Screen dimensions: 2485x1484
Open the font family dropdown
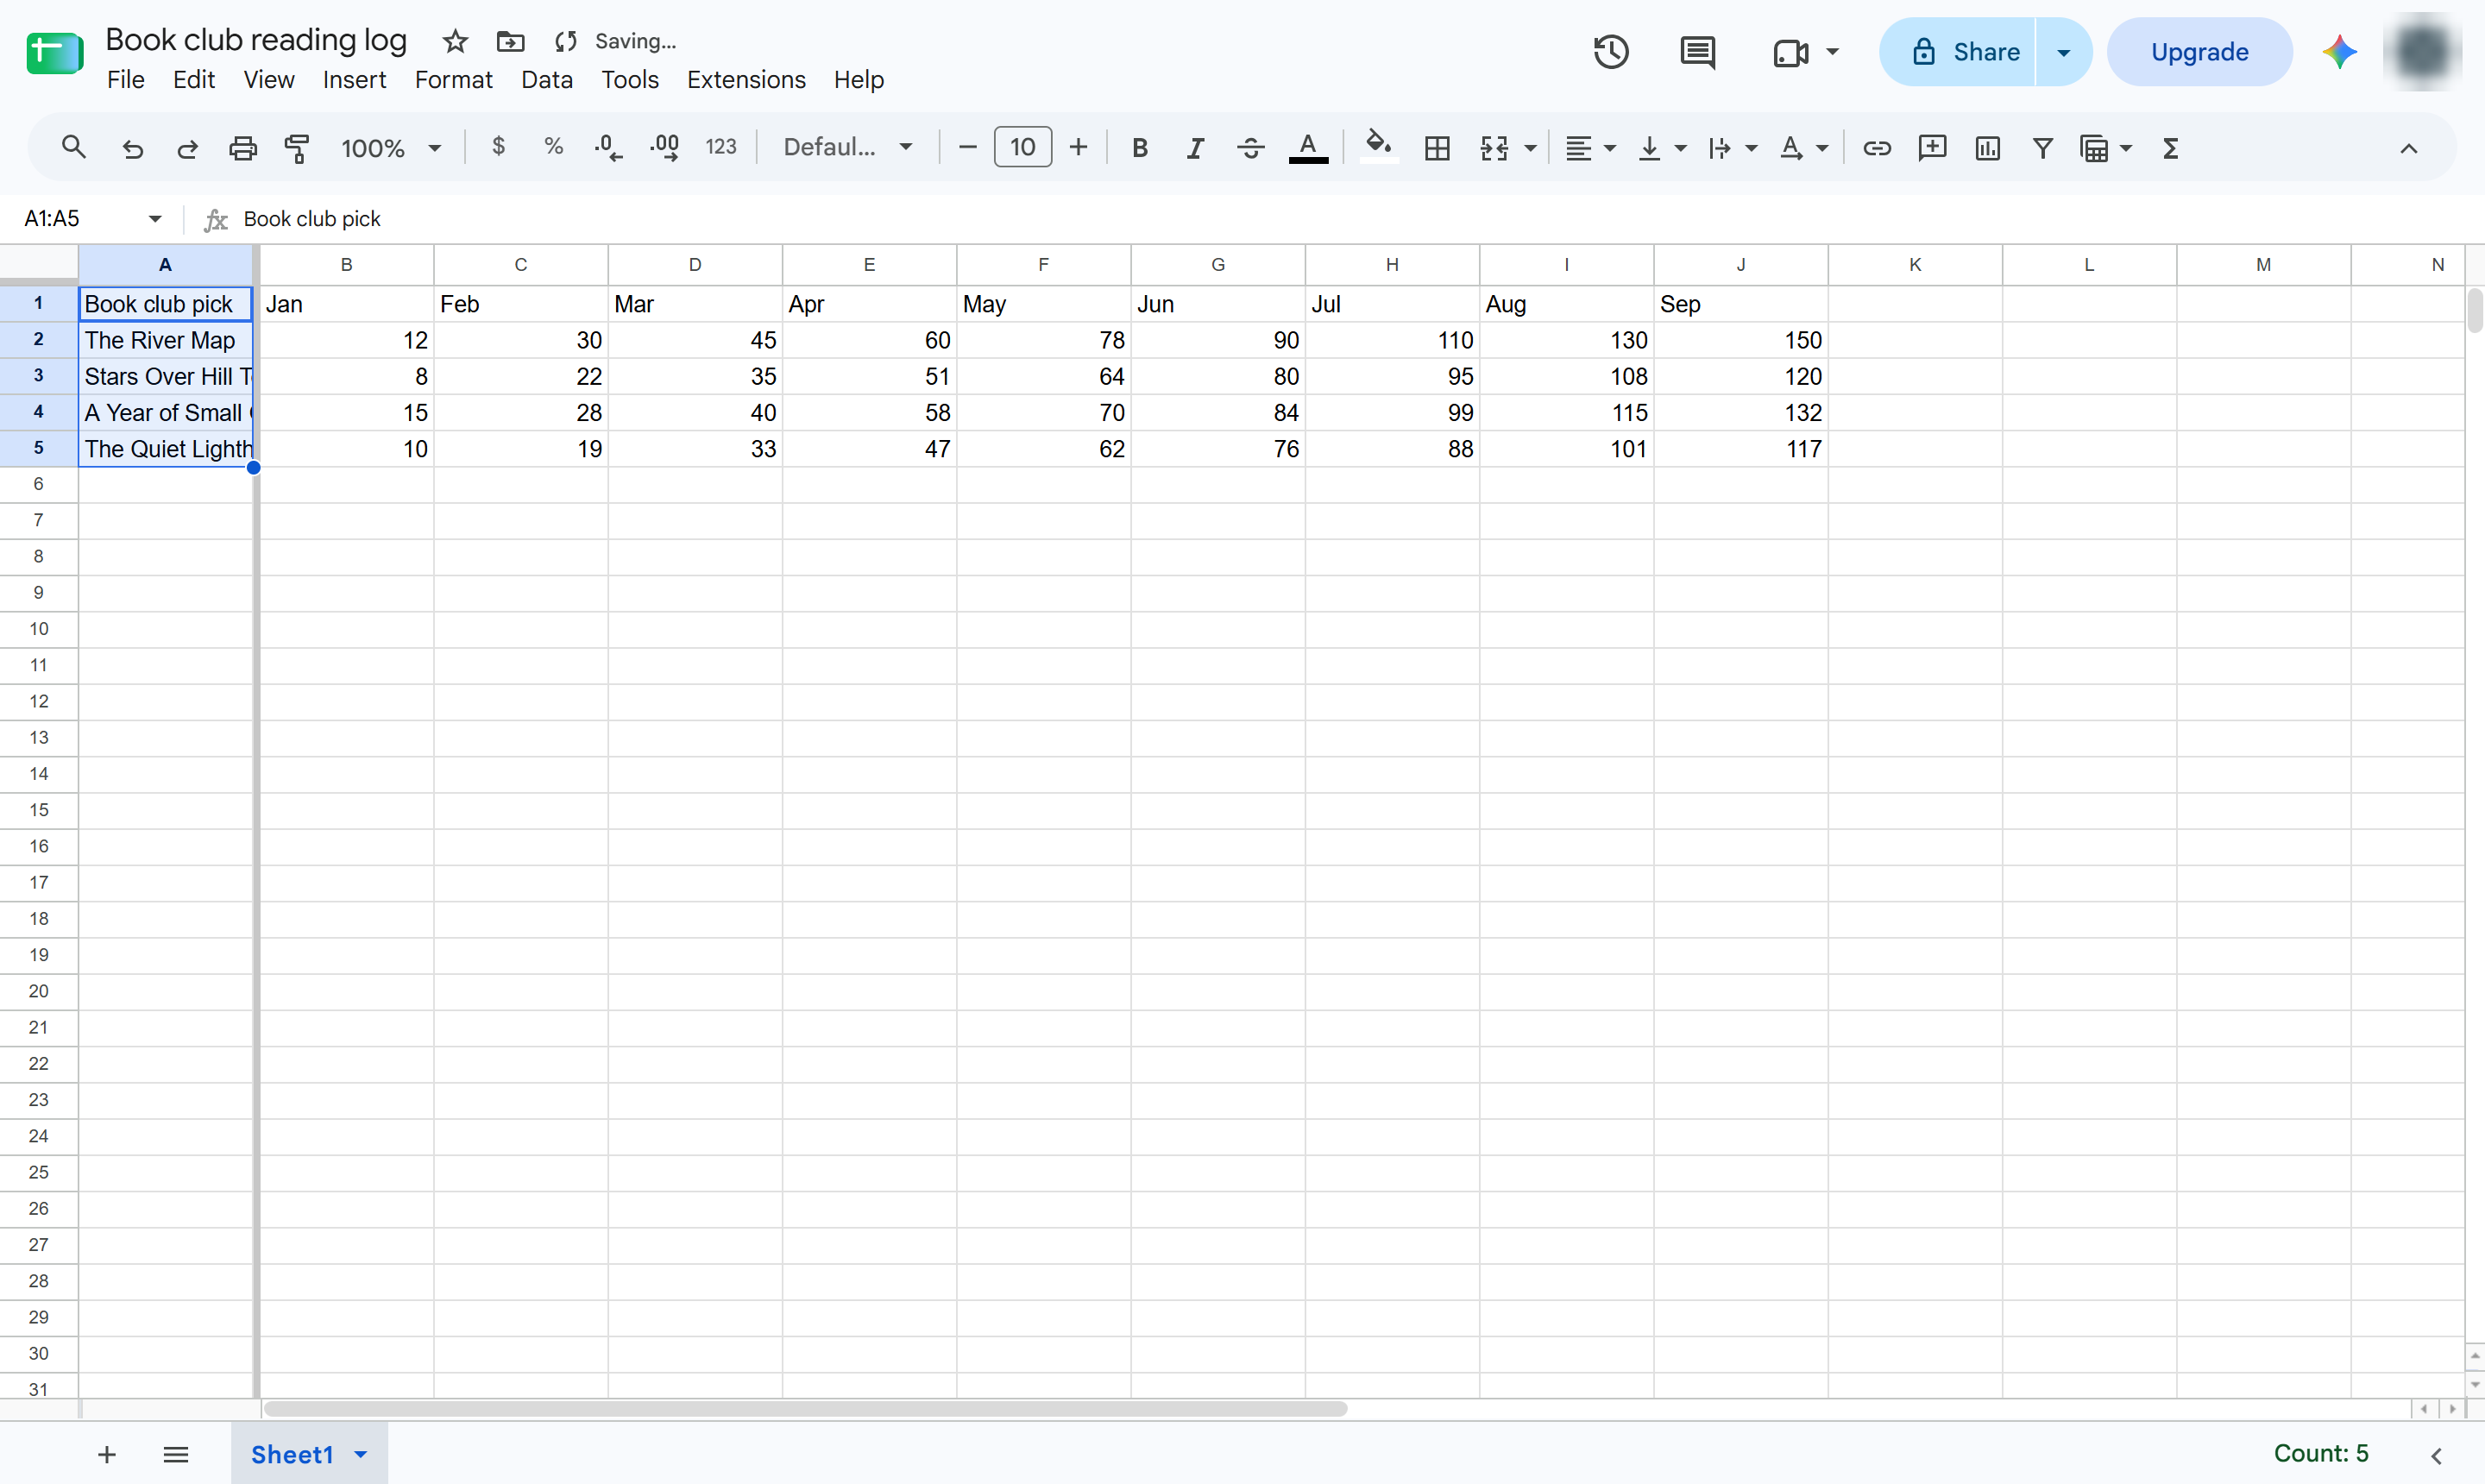coord(847,148)
